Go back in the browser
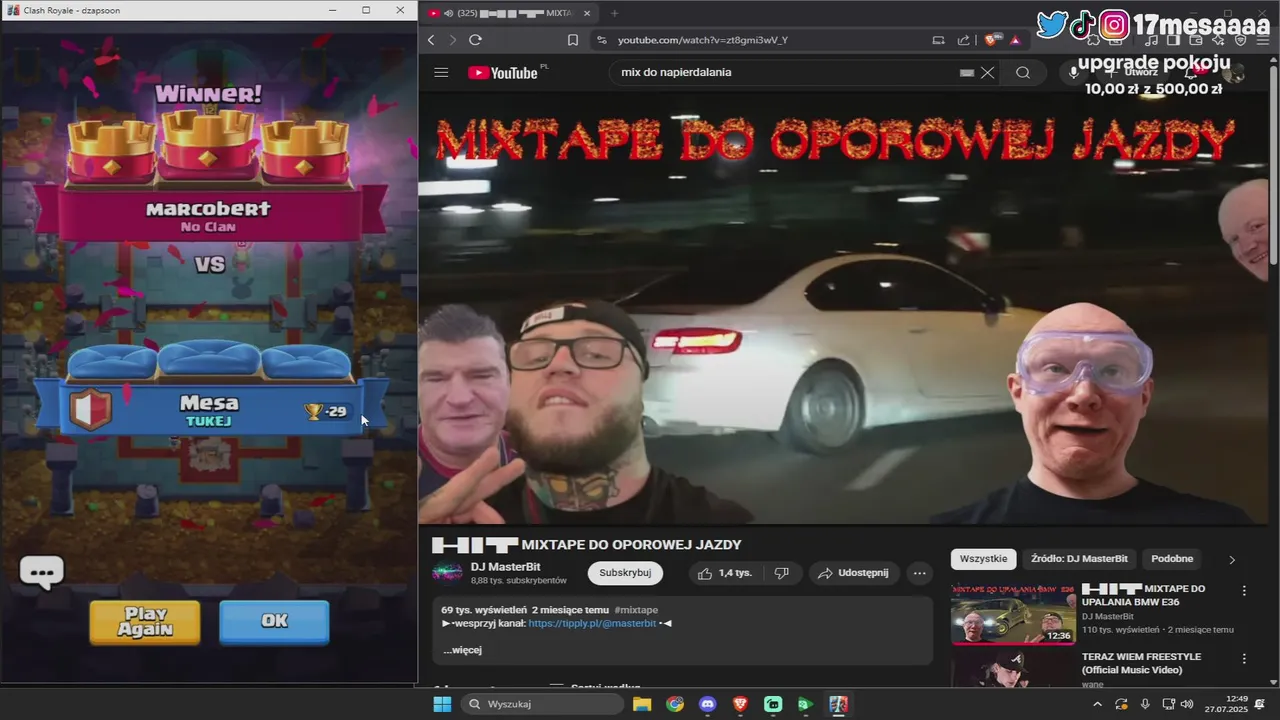The image size is (1280, 720). coord(431,40)
